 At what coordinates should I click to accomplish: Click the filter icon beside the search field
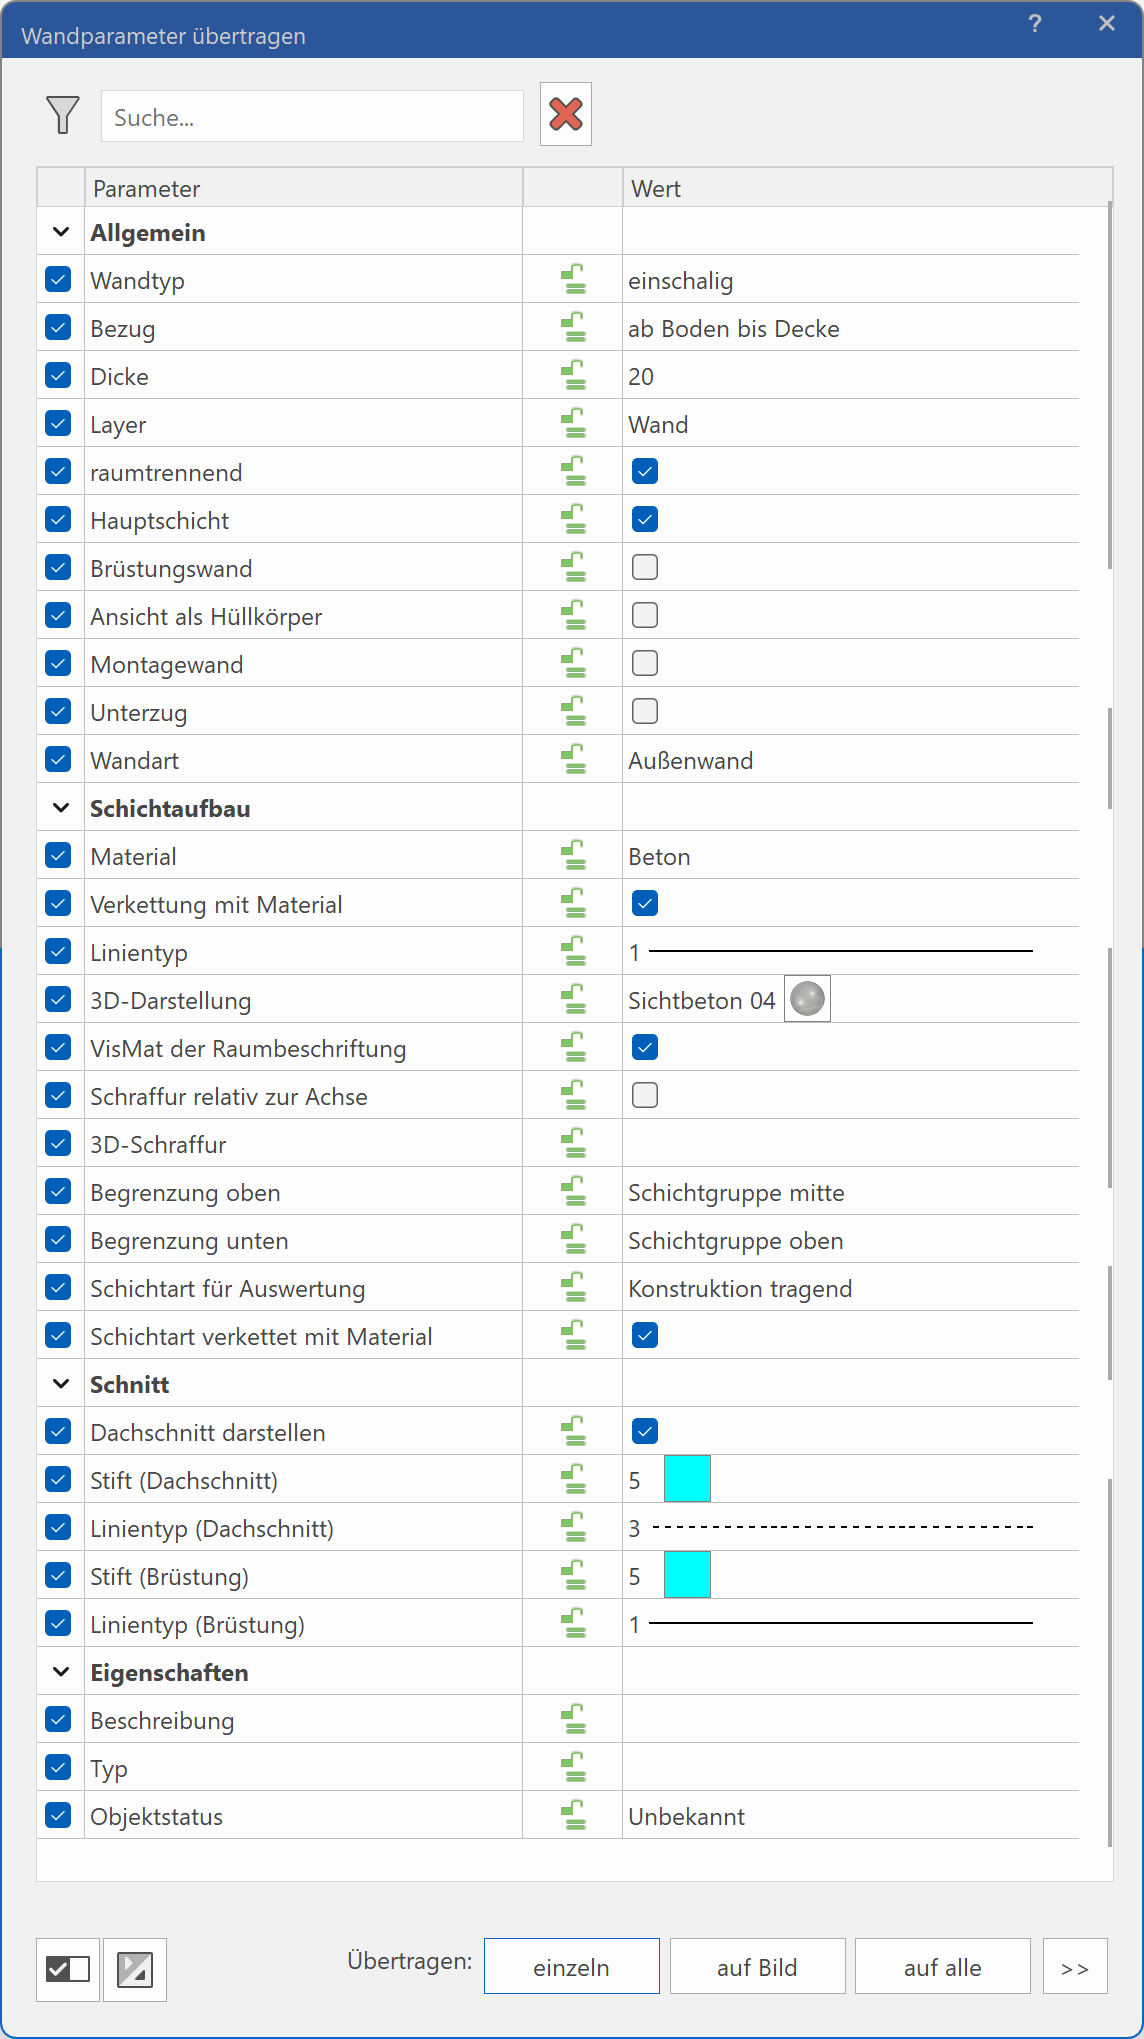pyautogui.click(x=62, y=114)
